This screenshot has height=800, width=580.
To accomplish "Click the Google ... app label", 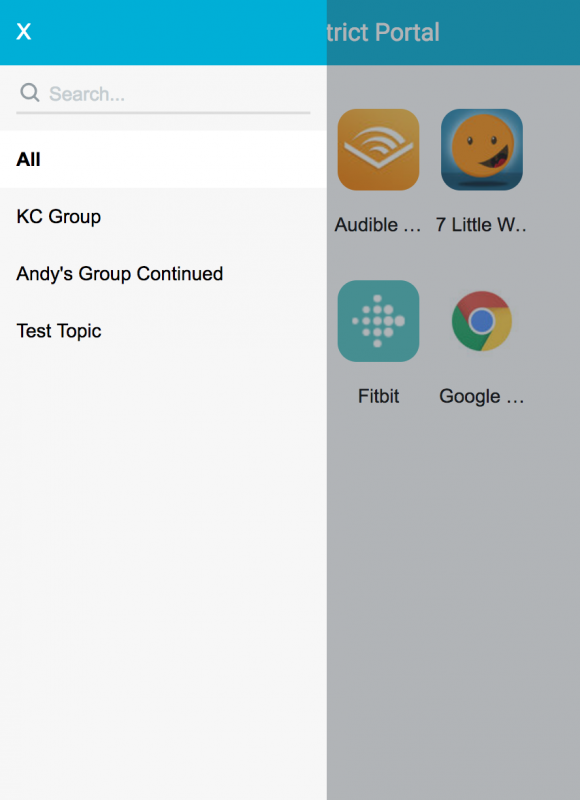I will coord(482,396).
